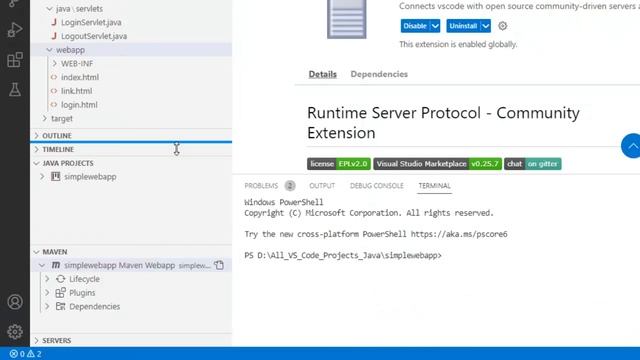Open the Accounts icon in activity bar

click(15, 302)
